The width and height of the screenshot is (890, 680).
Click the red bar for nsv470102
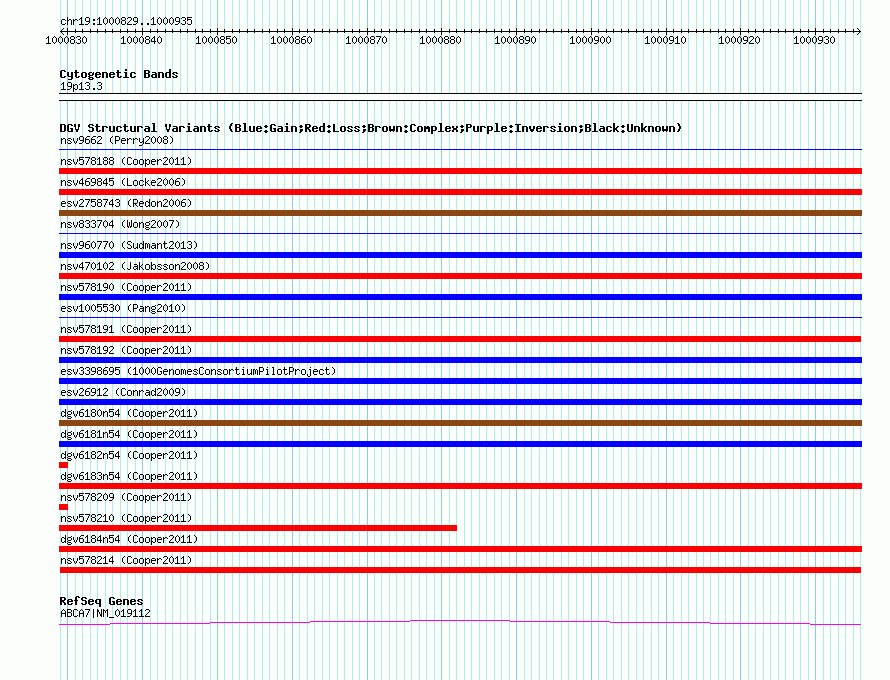[x=460, y=276]
